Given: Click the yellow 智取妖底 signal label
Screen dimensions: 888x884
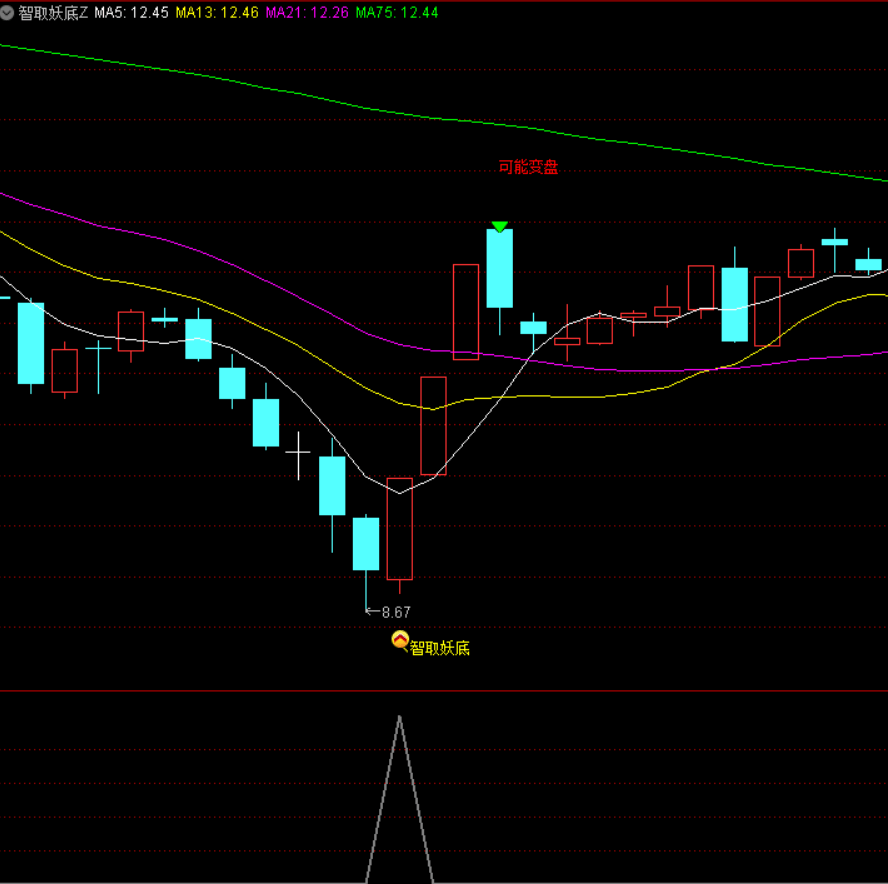Looking at the screenshot, I should [440, 648].
